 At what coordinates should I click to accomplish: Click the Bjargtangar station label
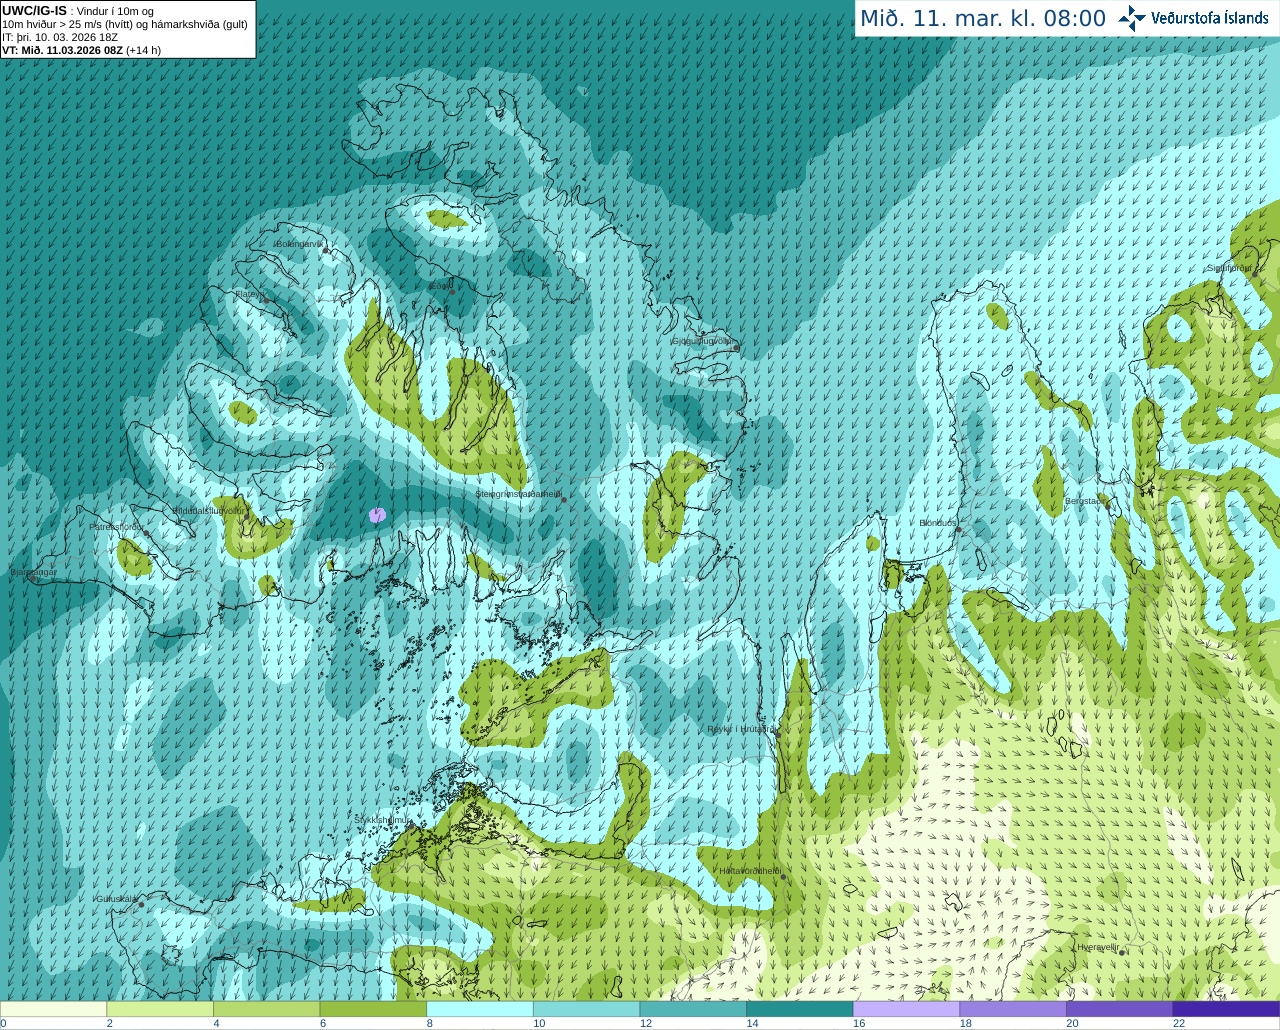click(x=33, y=572)
